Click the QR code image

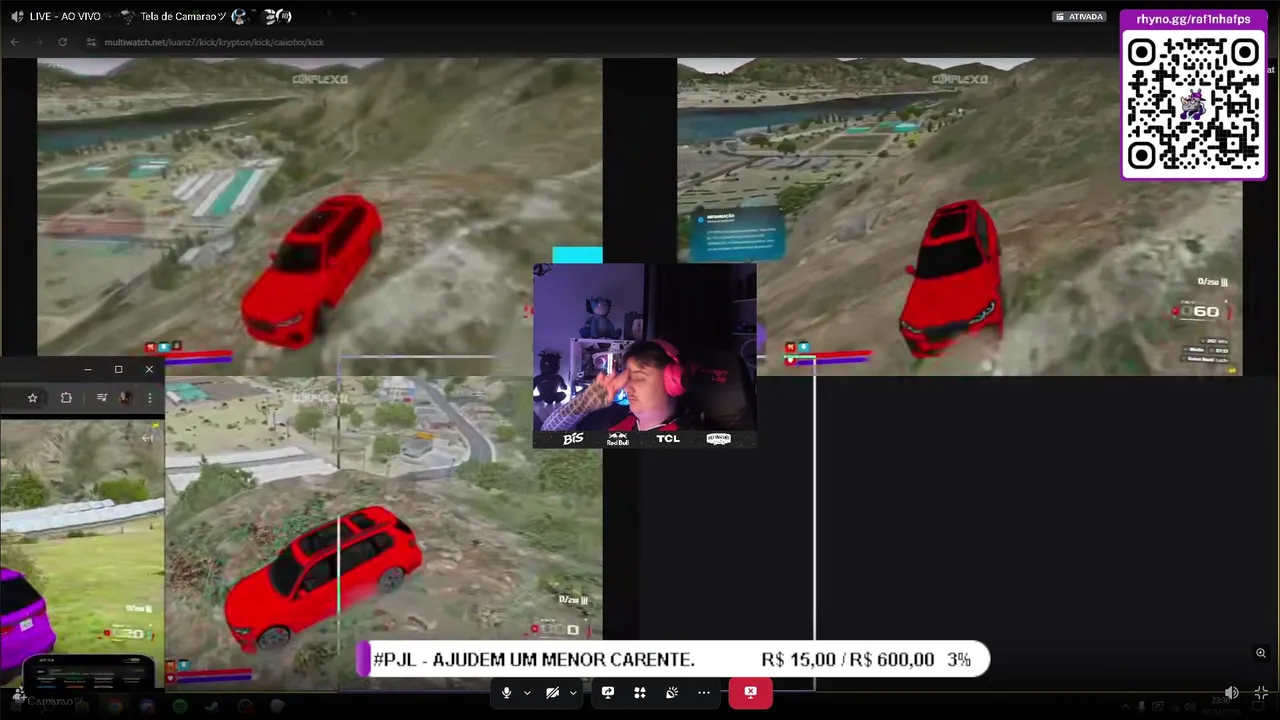pos(1193,105)
